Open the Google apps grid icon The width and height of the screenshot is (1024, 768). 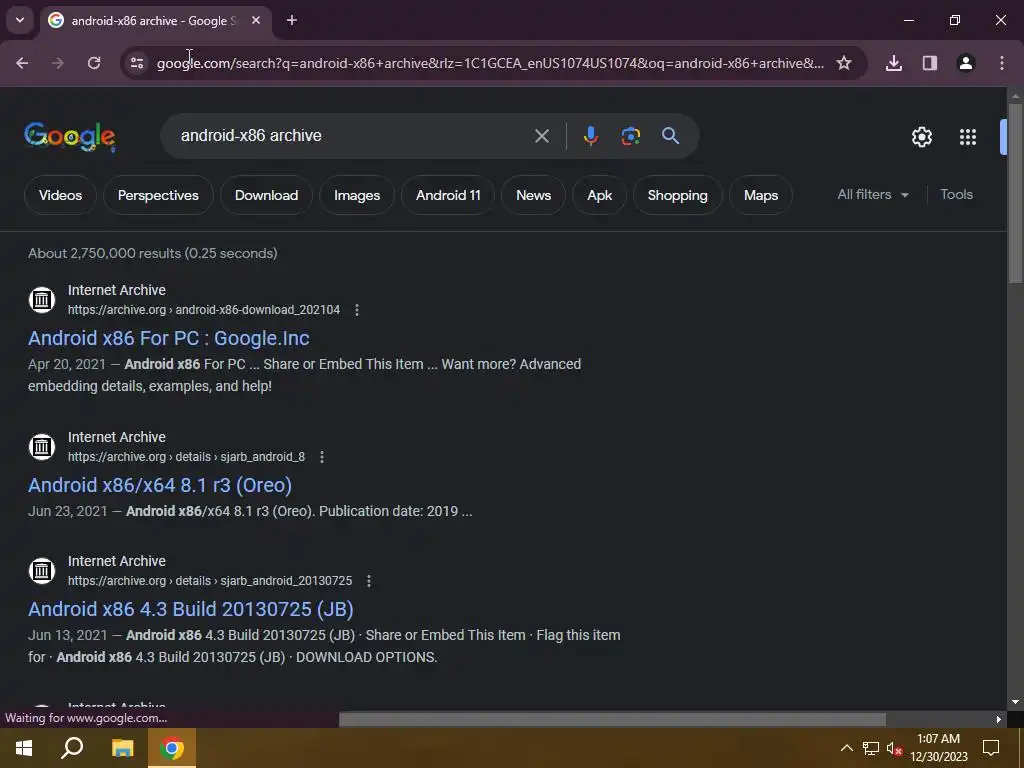point(968,136)
